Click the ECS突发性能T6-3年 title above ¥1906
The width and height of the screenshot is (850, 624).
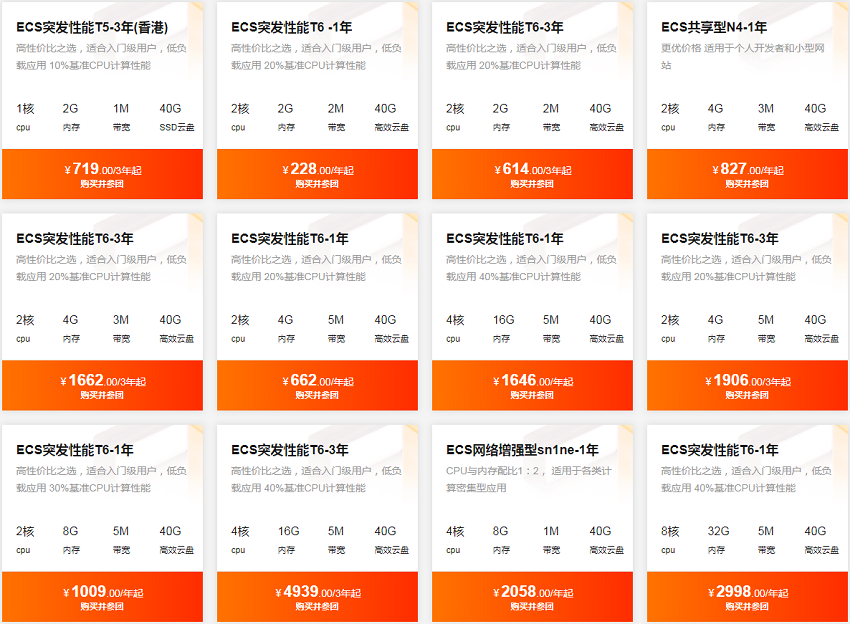click(720, 239)
